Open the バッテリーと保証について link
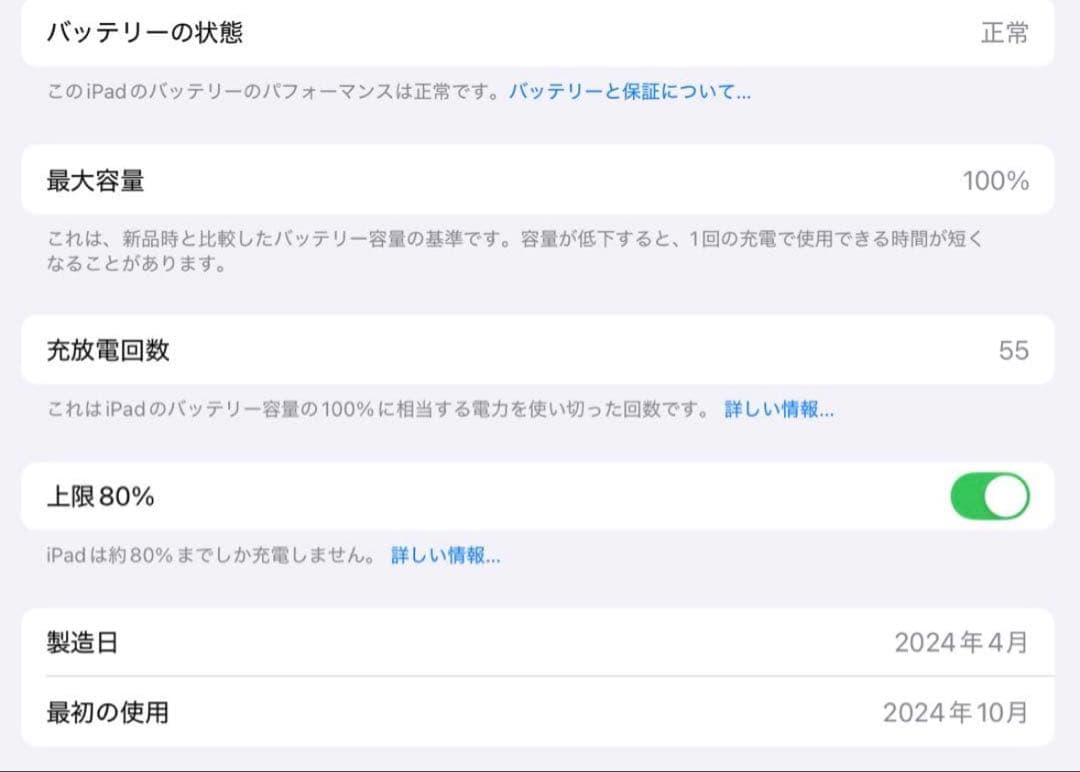Viewport: 1080px width, 772px height. (630, 92)
